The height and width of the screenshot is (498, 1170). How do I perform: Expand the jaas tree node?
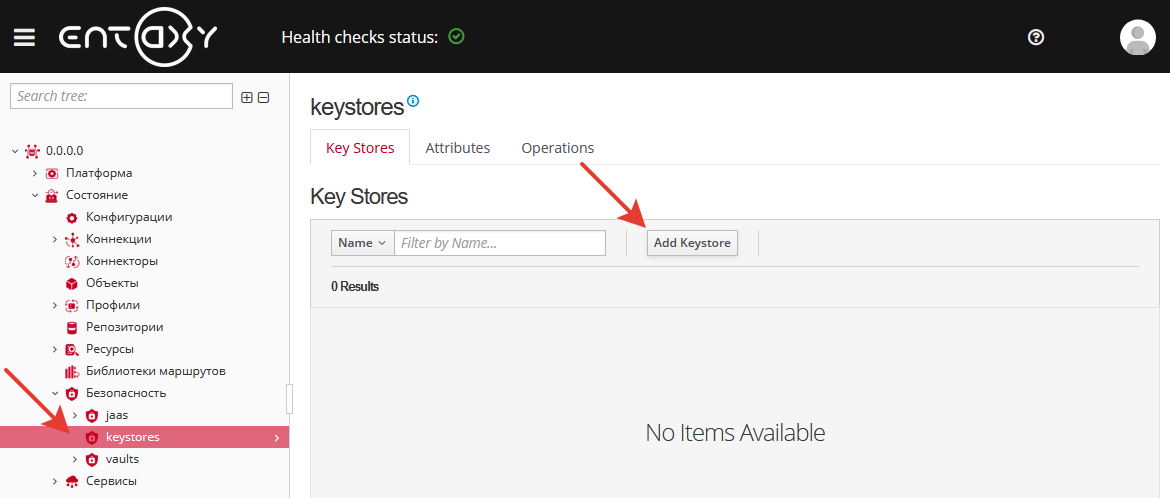click(x=74, y=415)
